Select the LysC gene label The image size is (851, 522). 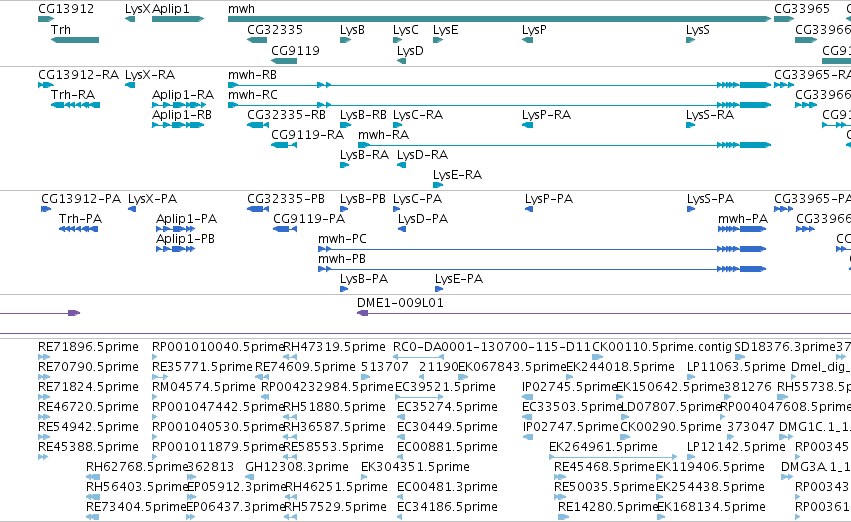tap(405, 29)
